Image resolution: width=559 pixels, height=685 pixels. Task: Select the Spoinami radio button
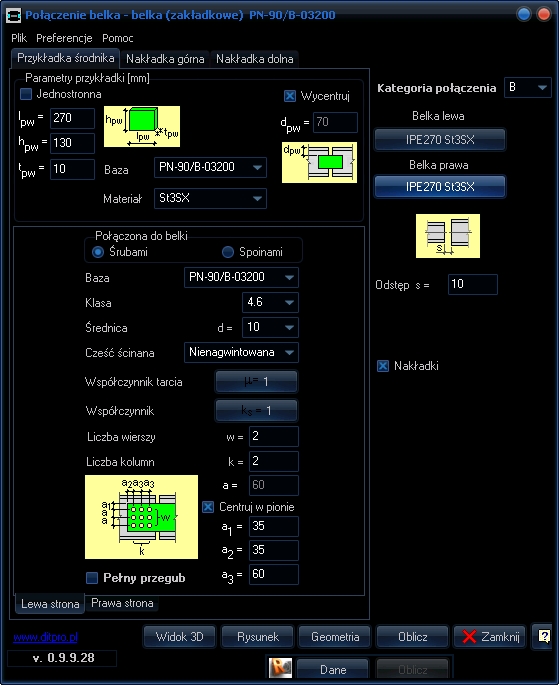(x=228, y=252)
